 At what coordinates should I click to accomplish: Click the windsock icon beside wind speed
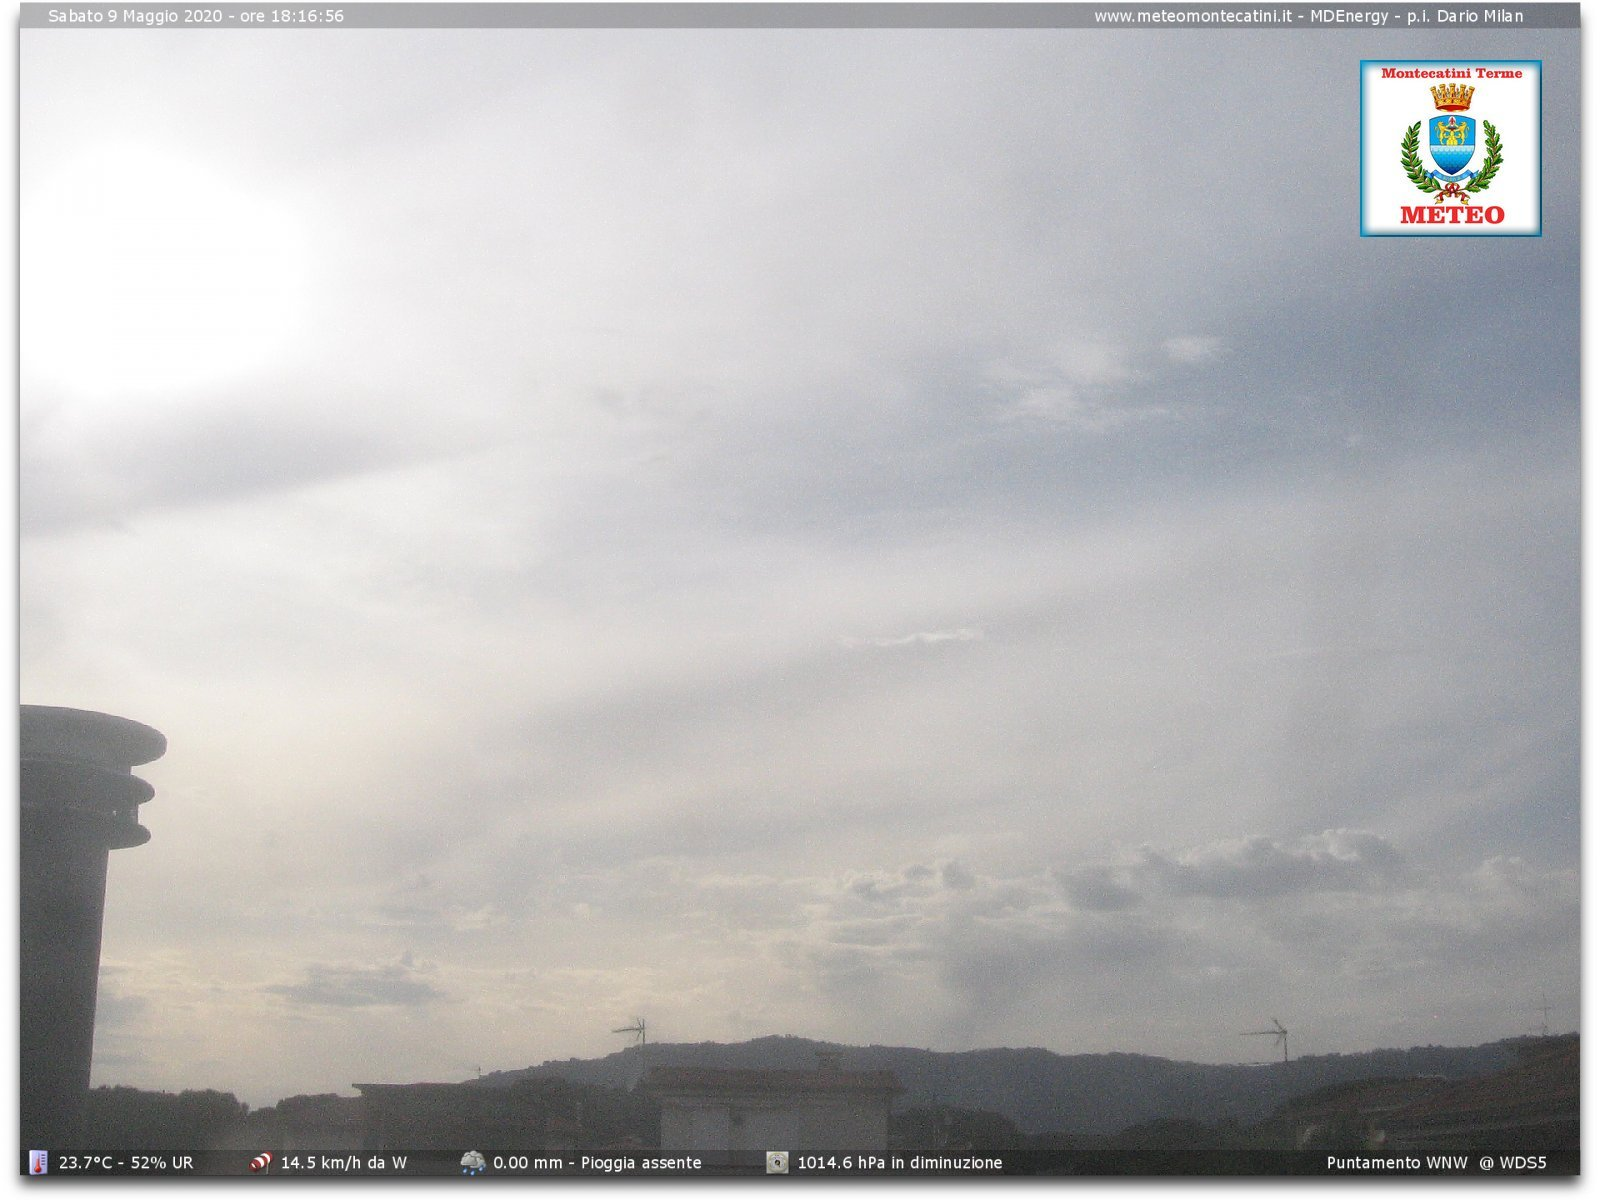[x=261, y=1162]
